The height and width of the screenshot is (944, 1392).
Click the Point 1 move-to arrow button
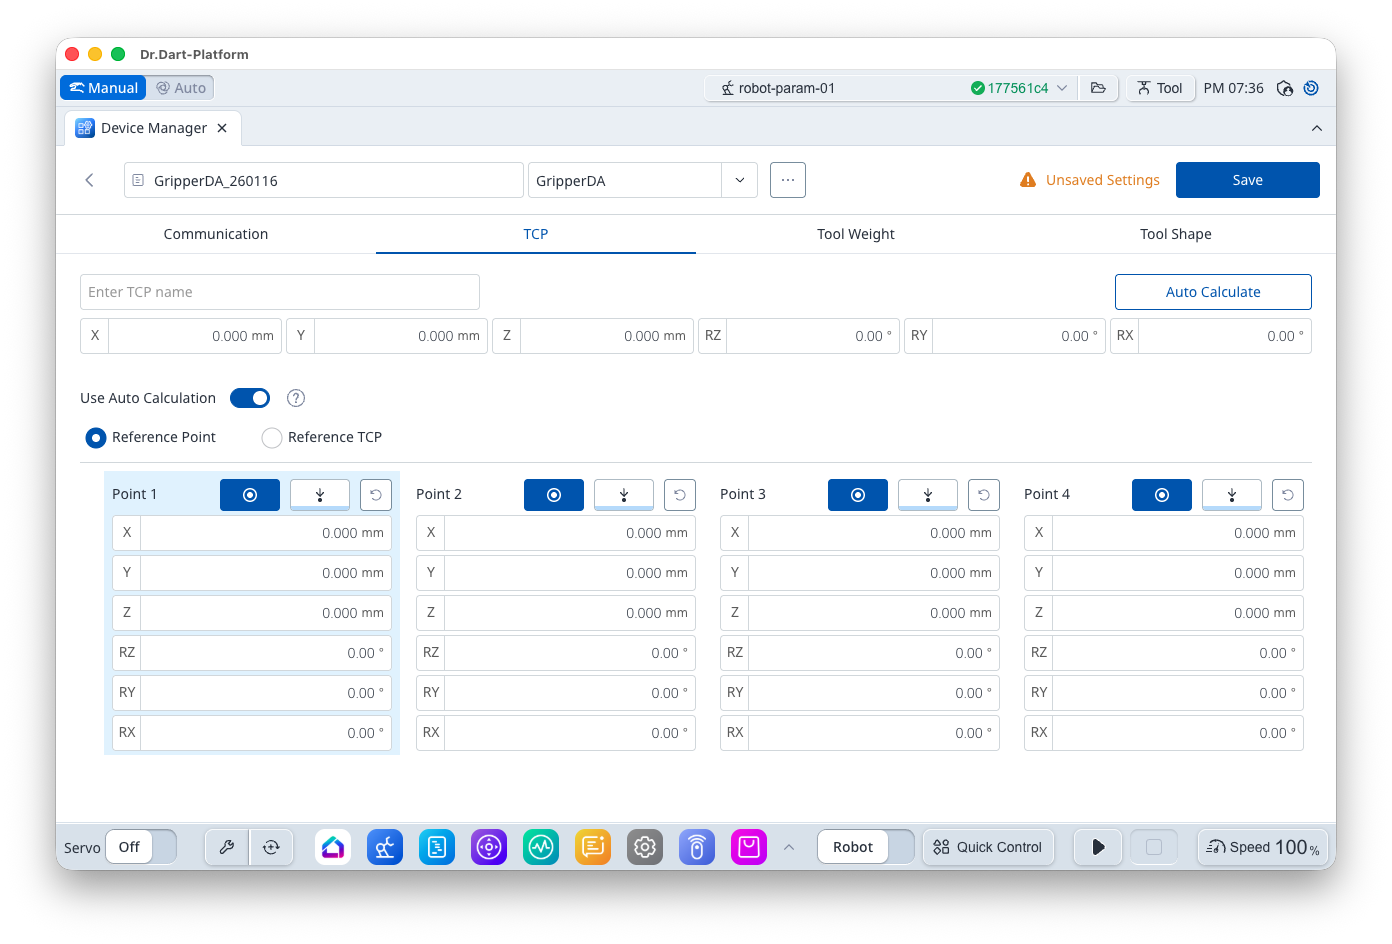click(x=320, y=495)
